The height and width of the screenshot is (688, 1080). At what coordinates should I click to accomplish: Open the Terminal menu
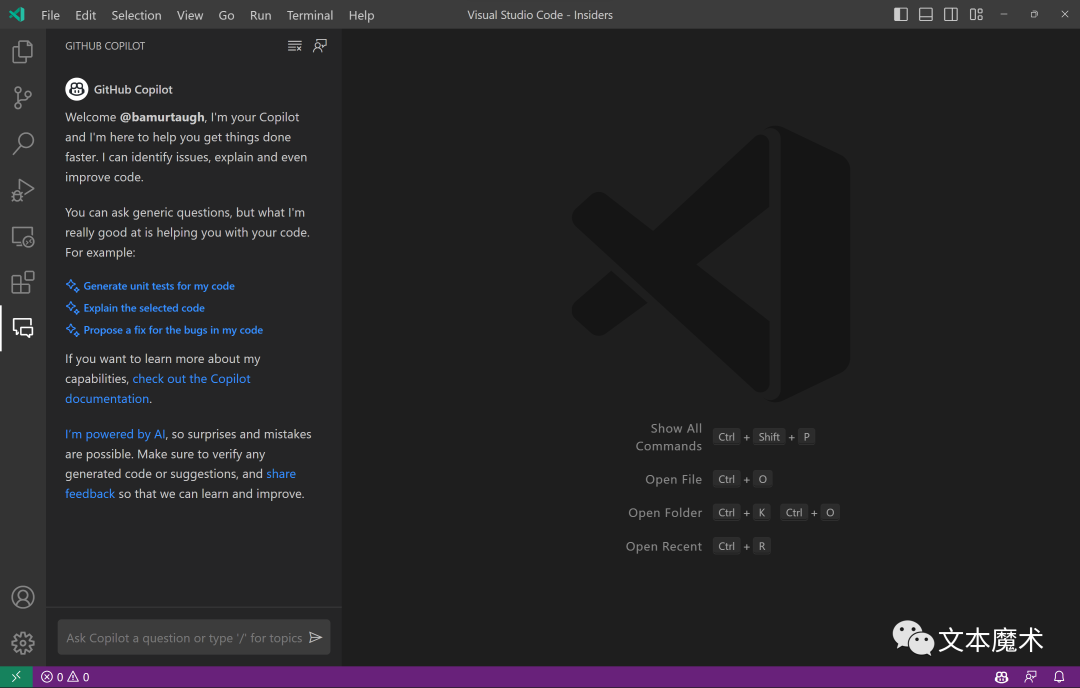[x=310, y=15]
